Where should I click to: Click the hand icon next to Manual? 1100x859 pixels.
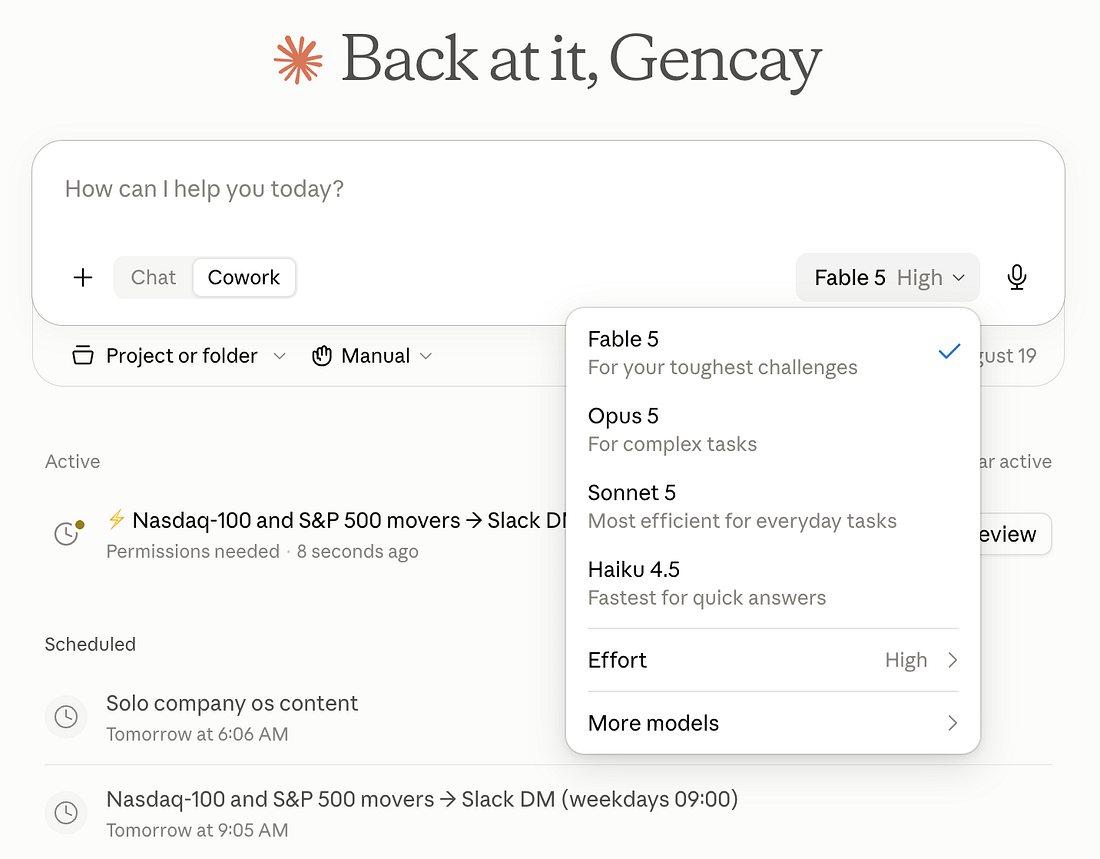(322, 356)
